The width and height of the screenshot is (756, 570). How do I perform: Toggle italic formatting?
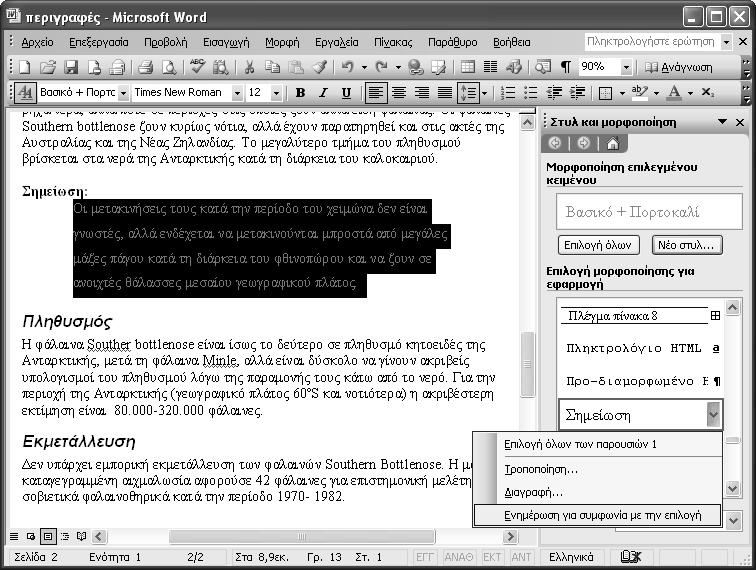point(323,93)
